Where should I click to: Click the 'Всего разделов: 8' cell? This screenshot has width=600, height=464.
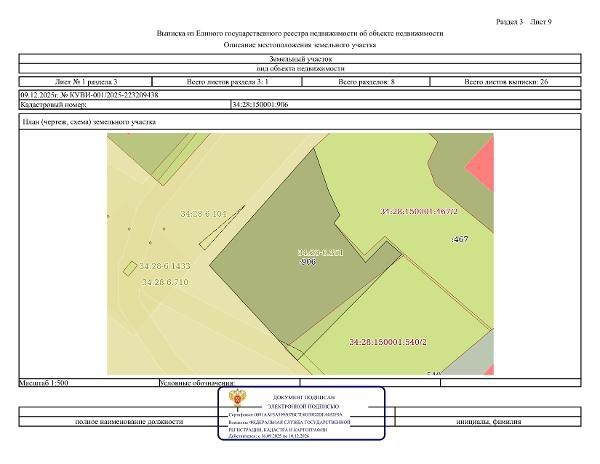pos(366,81)
